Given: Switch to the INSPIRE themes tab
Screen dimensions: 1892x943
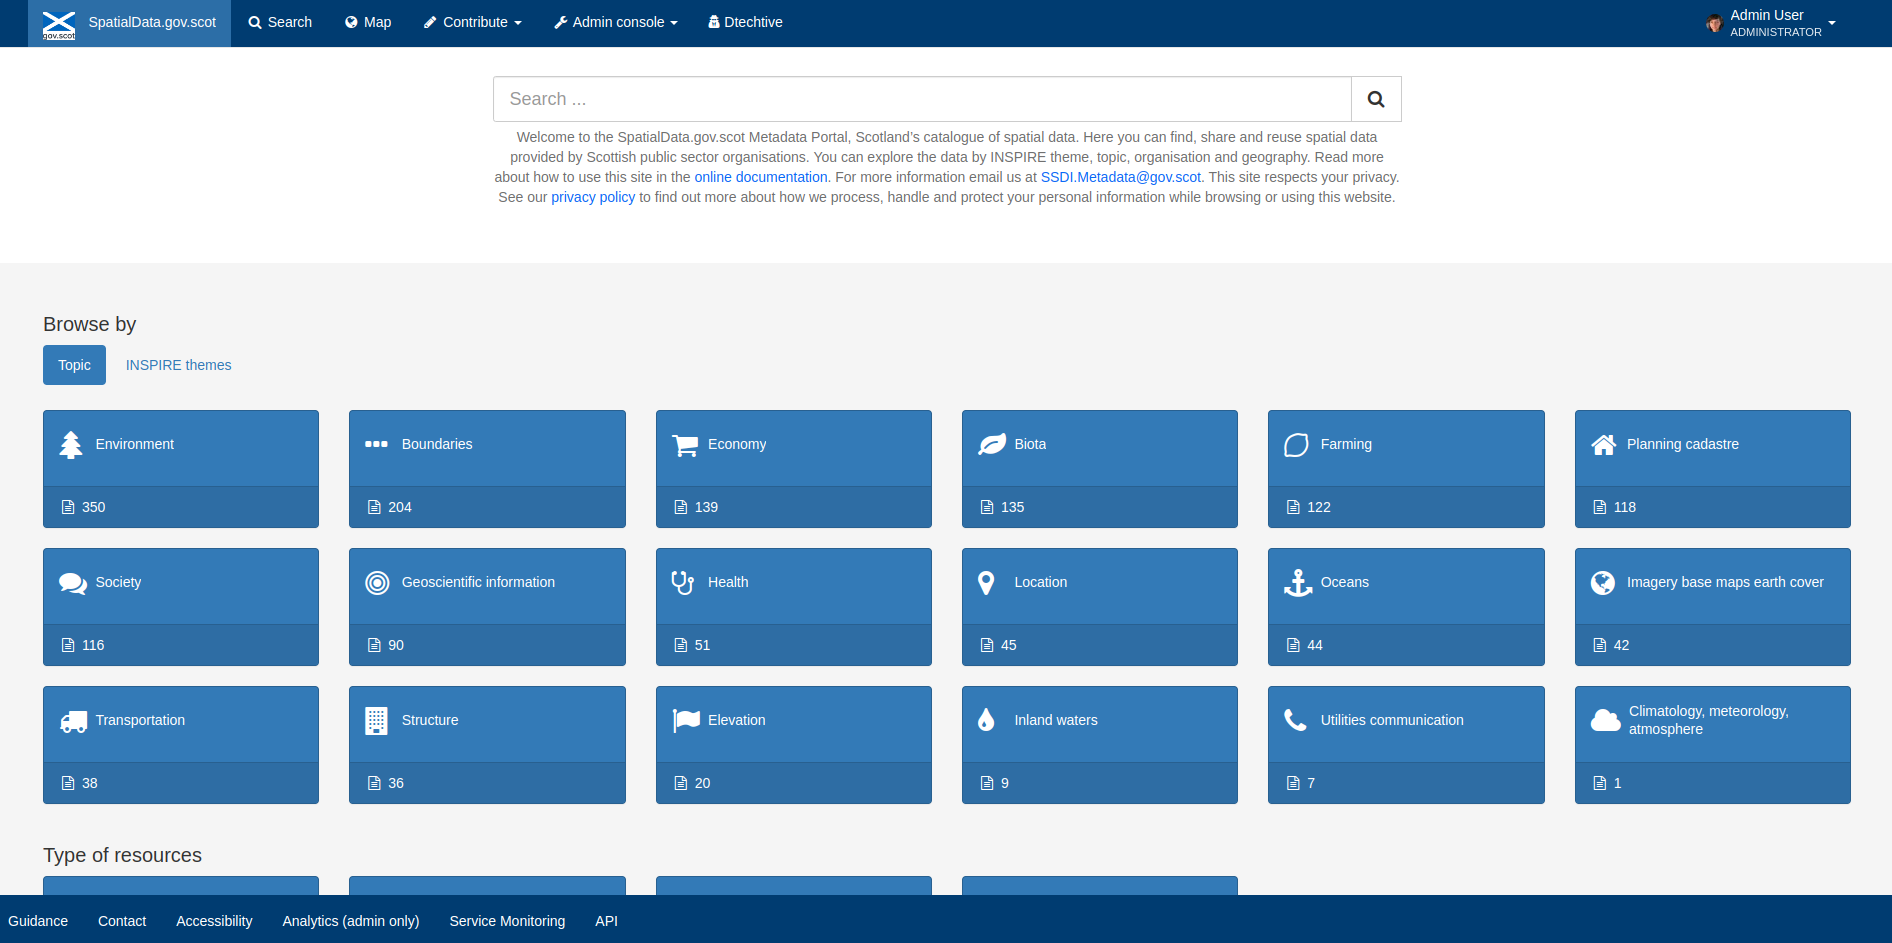Looking at the screenshot, I should pyautogui.click(x=178, y=365).
